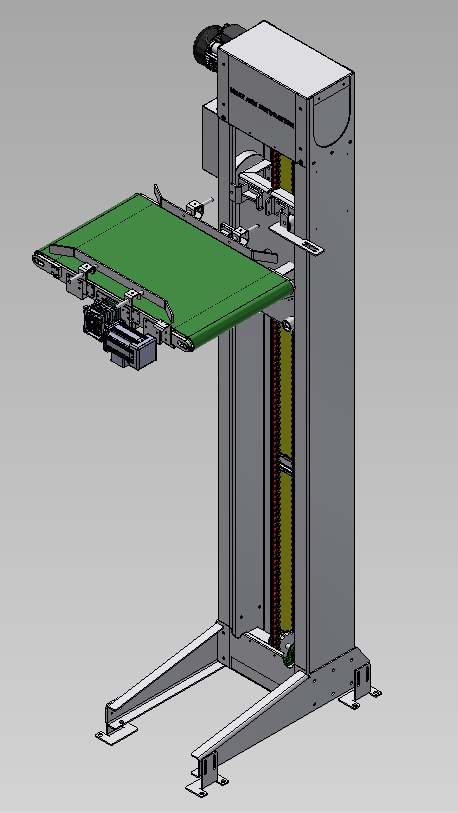Screen dimensions: 458x813
Task: Select the carriage block midway on the chain
Action: [285, 462]
